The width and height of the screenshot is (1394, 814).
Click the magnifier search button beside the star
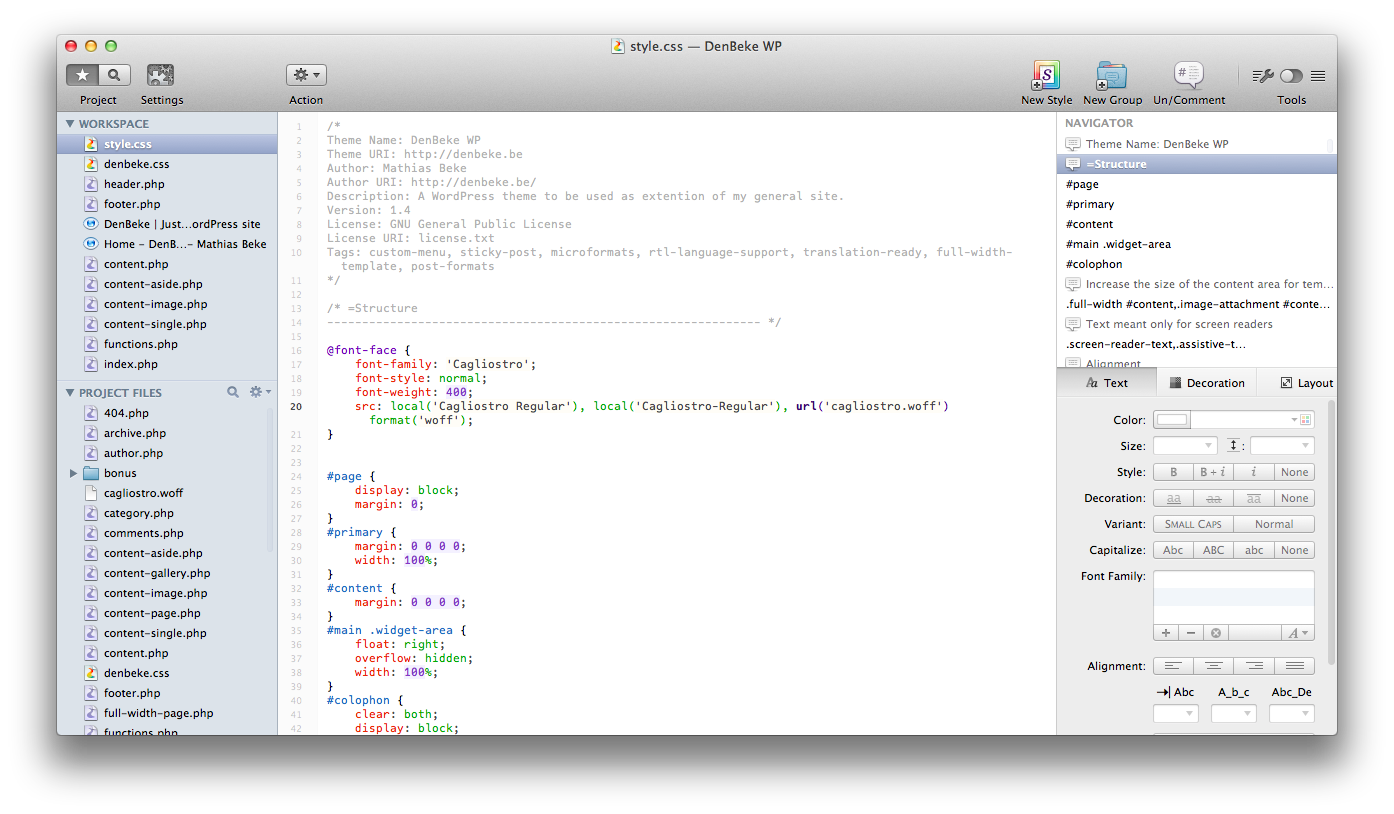click(115, 75)
